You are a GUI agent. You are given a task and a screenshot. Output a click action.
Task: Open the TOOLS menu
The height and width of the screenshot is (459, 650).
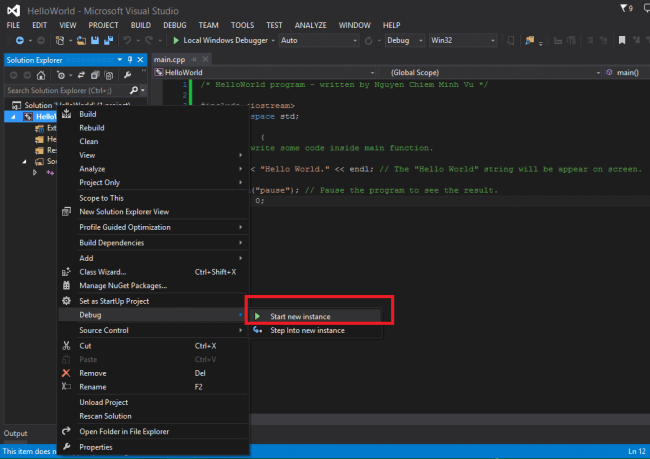click(243, 25)
